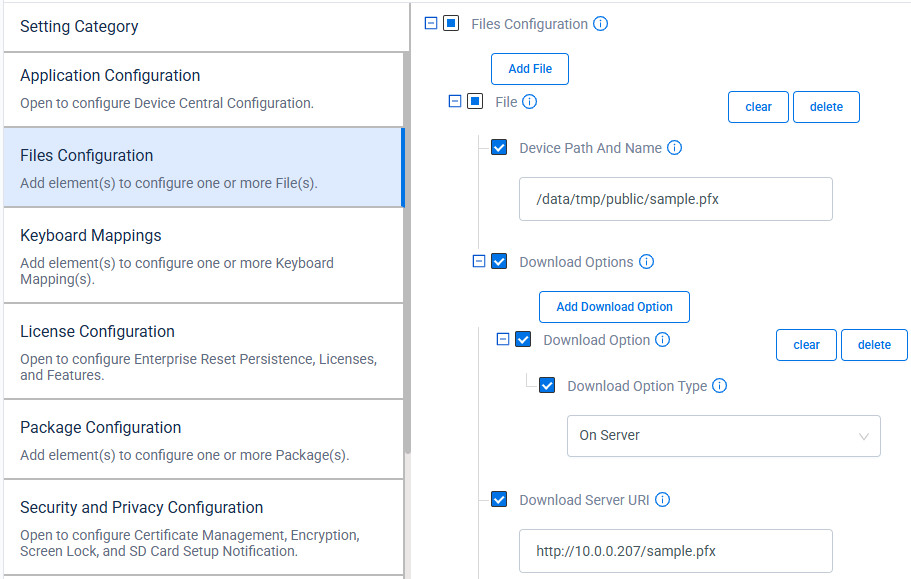Uncheck Download Server URI checkbox
The height and width of the screenshot is (579, 911).
pyautogui.click(x=499, y=499)
